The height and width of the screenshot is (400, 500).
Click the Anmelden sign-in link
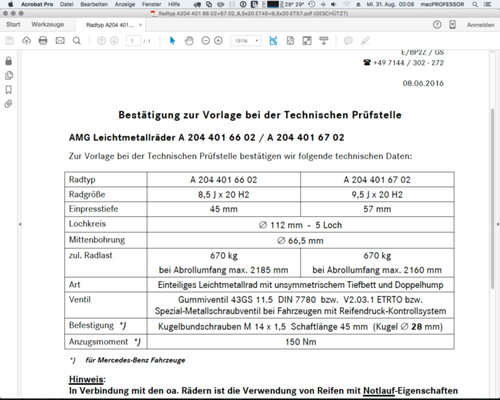click(480, 25)
